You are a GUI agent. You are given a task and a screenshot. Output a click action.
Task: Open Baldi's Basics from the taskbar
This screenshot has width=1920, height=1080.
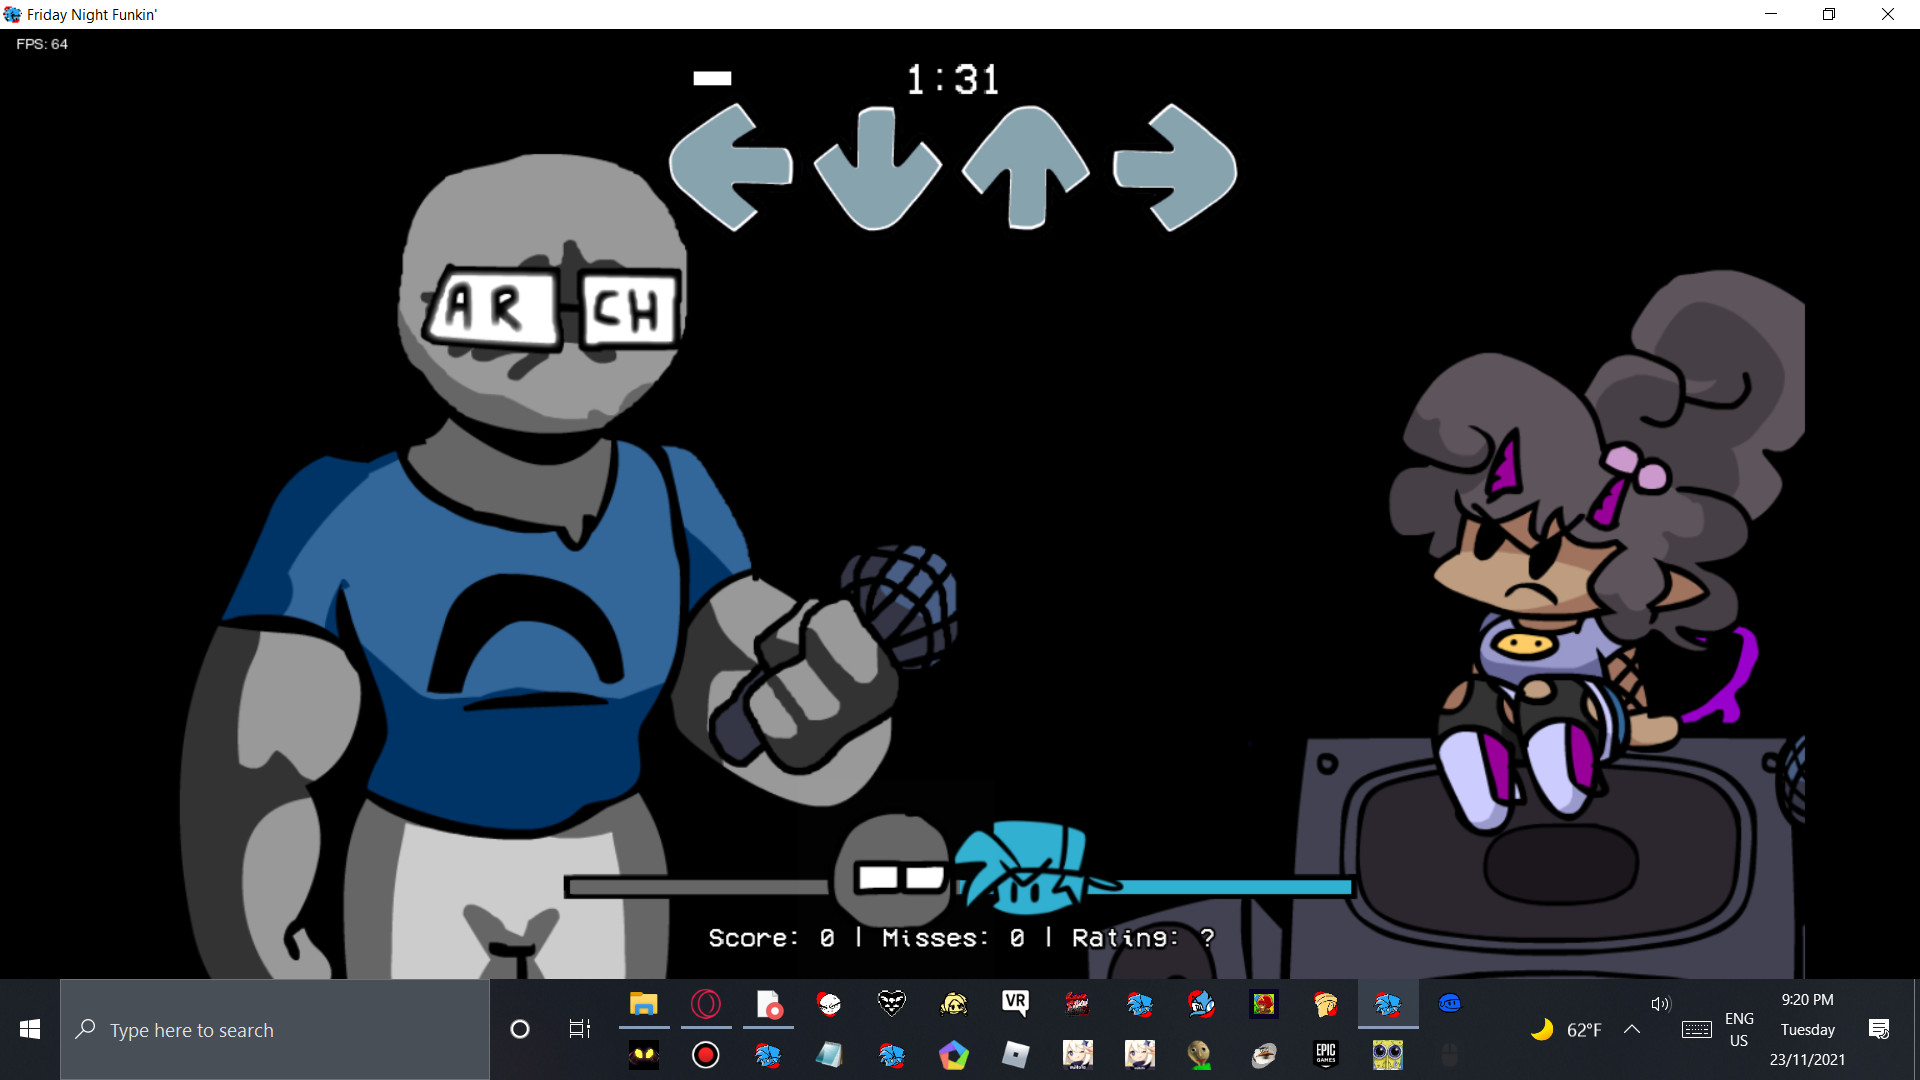(x=1202, y=1055)
